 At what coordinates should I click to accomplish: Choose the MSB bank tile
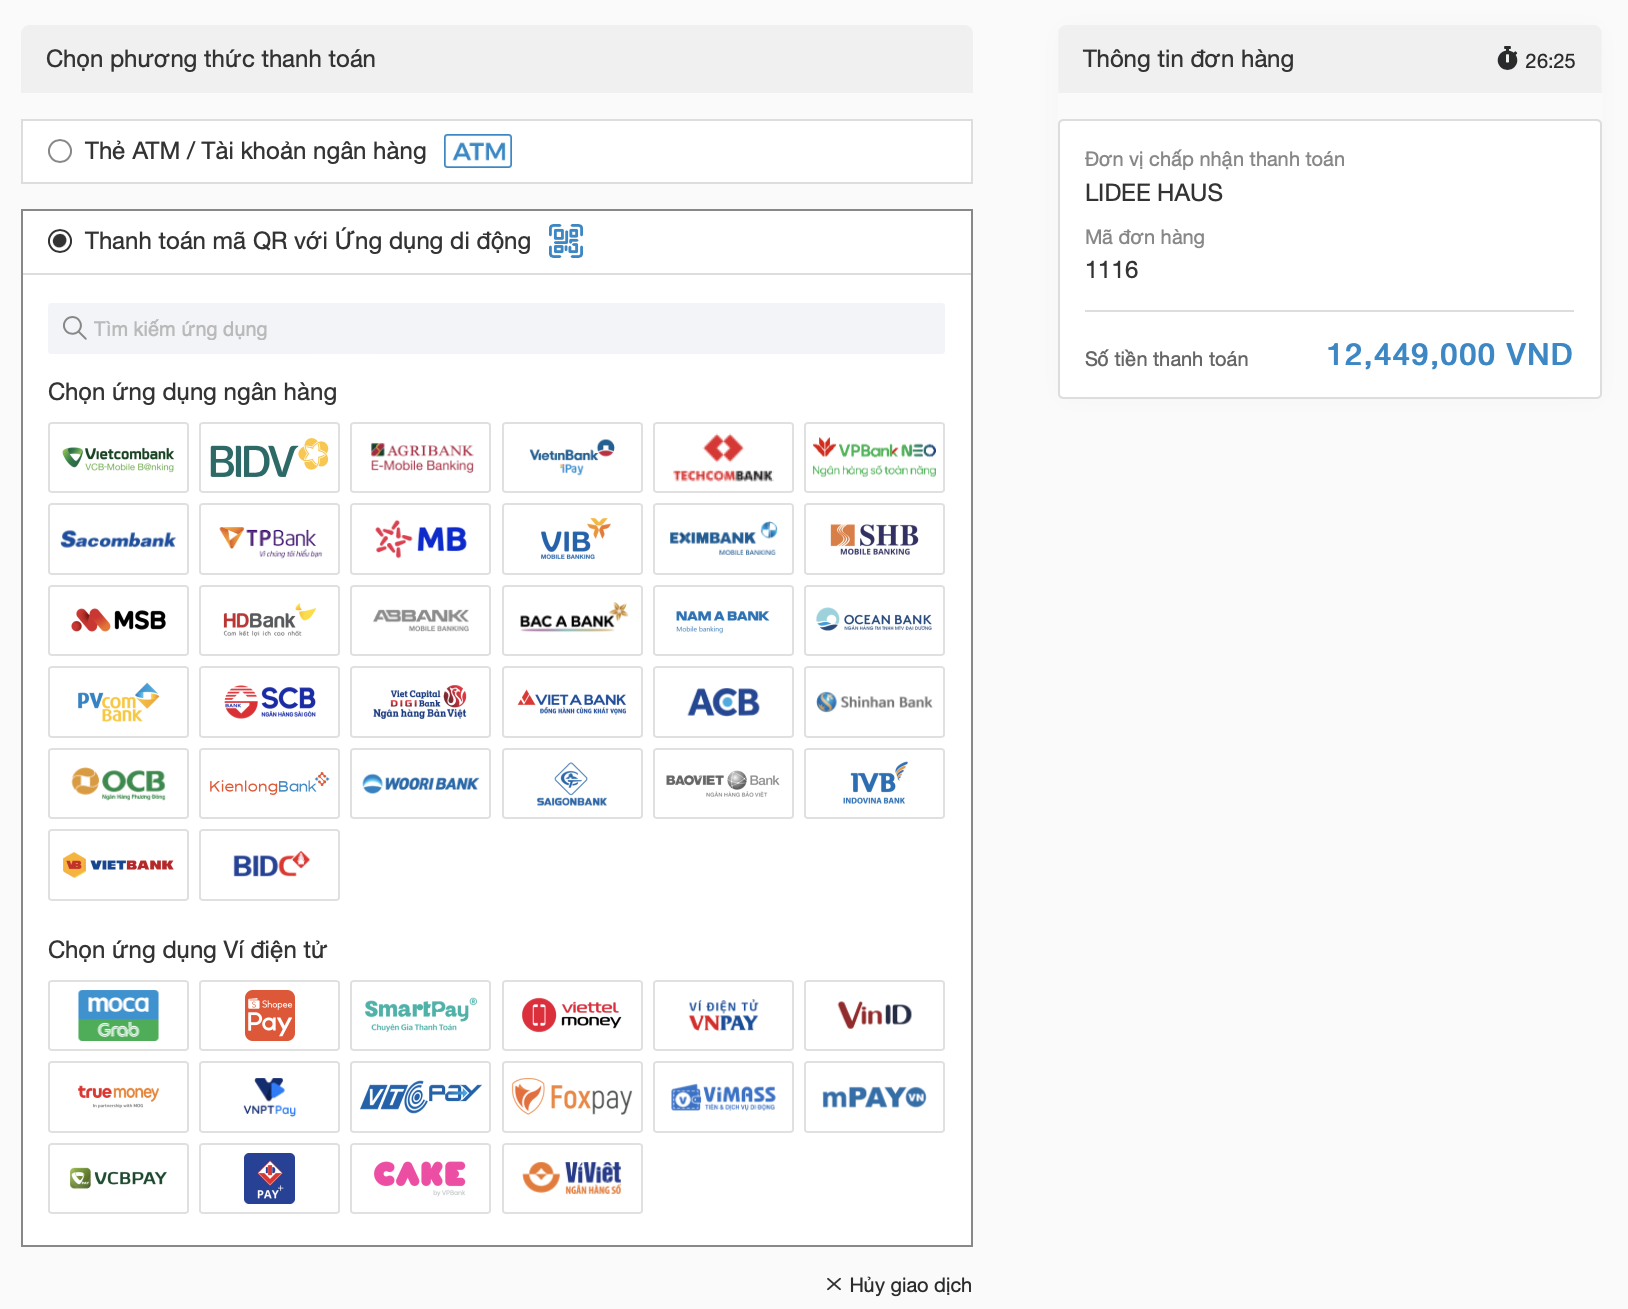[x=118, y=620]
